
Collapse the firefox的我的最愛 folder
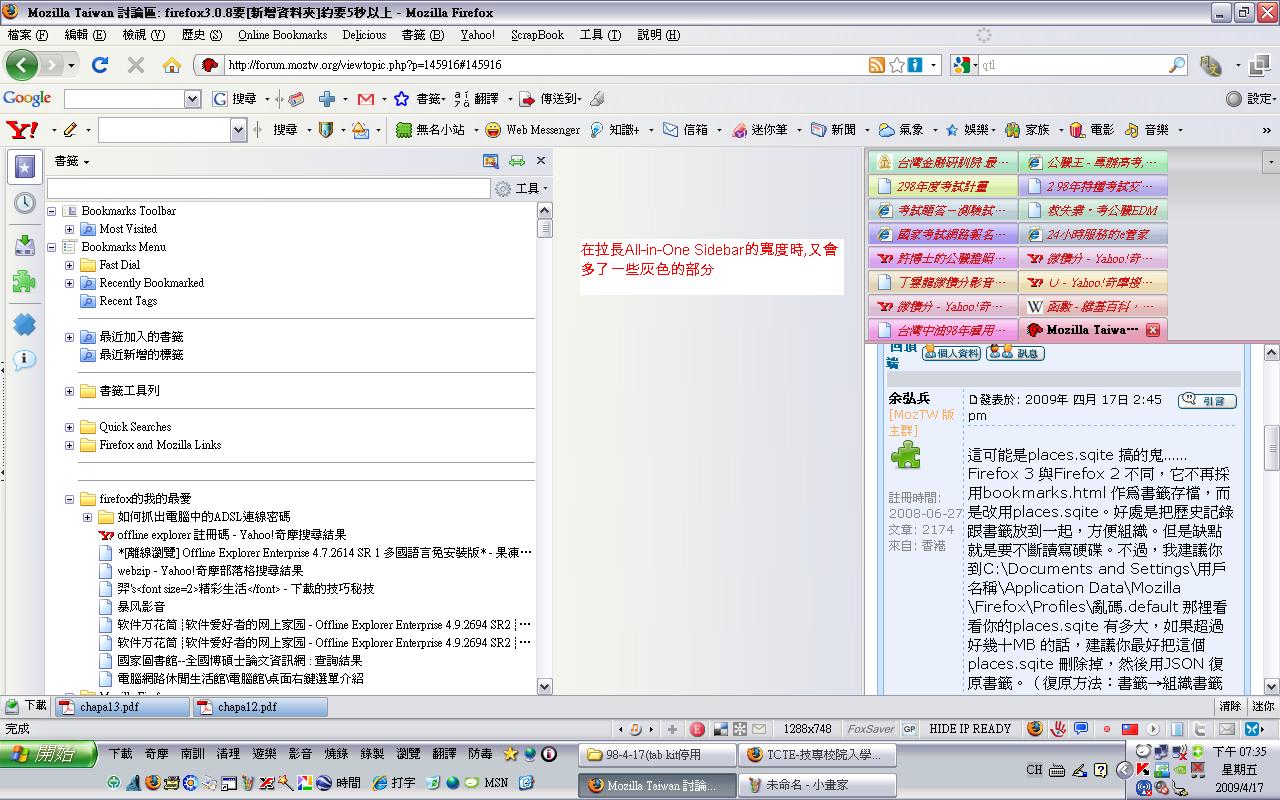pyautogui.click(x=69, y=499)
